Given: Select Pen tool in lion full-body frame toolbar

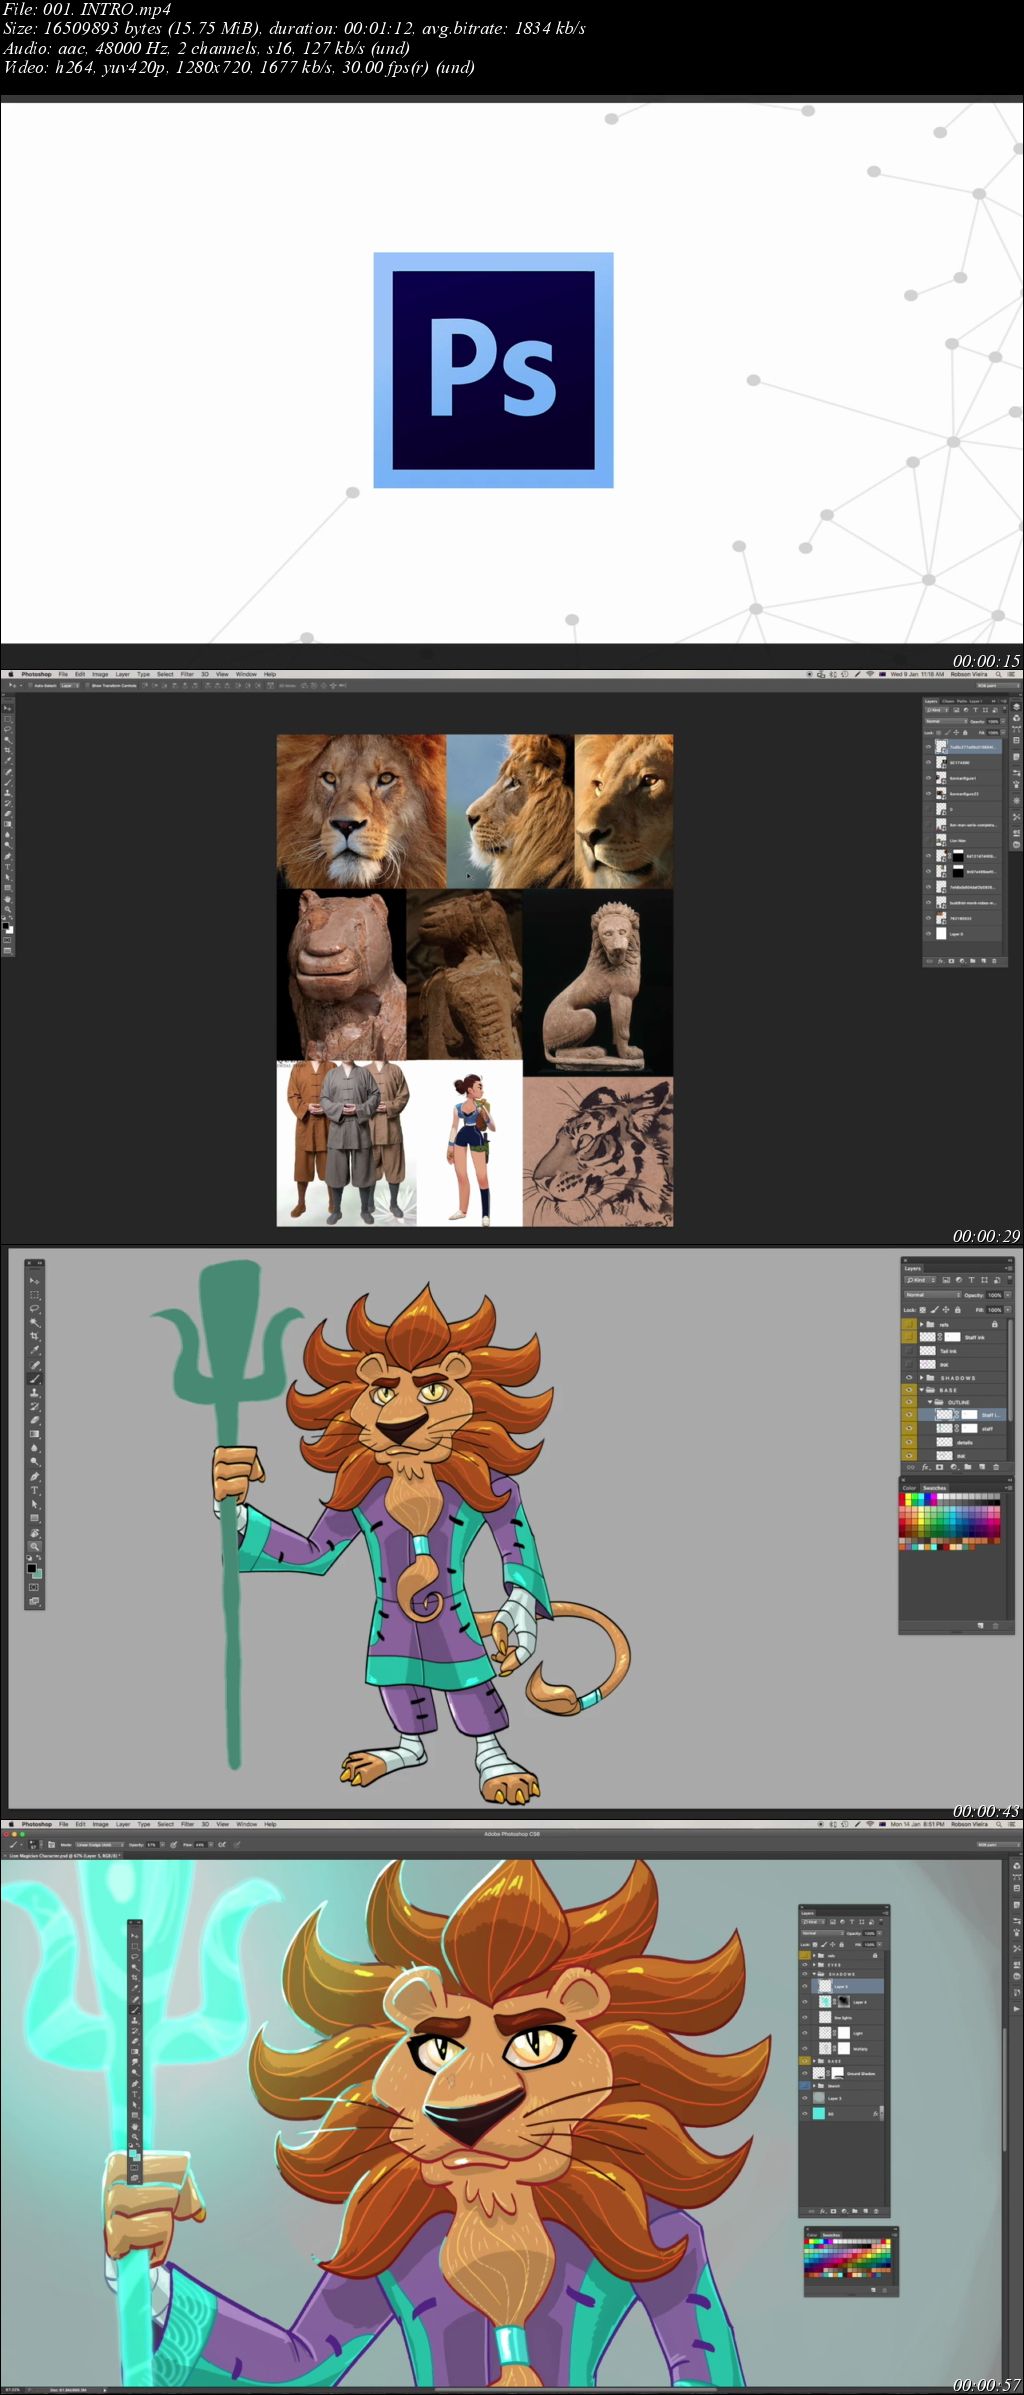Looking at the screenshot, I should [x=34, y=1477].
